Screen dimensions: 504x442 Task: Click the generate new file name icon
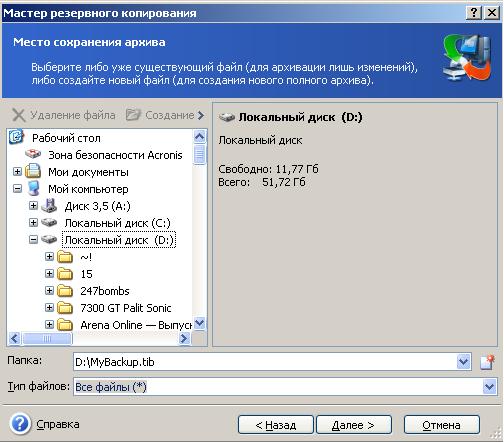(487, 362)
